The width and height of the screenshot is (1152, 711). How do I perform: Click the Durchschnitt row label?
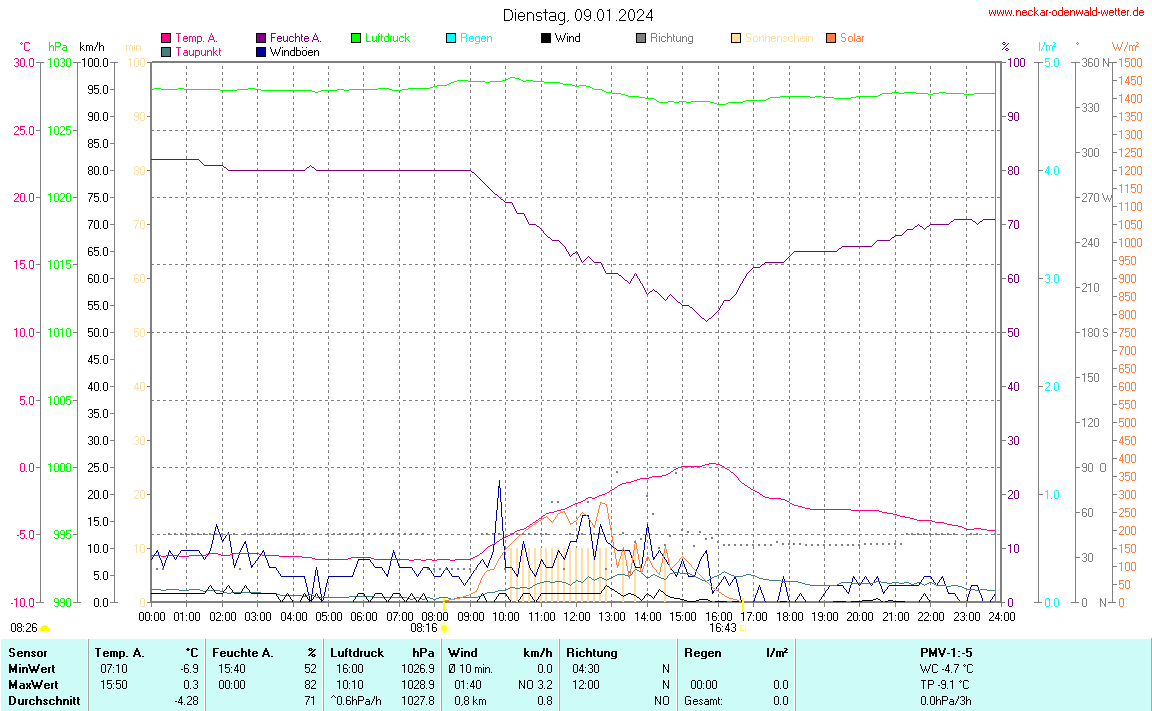point(43,700)
